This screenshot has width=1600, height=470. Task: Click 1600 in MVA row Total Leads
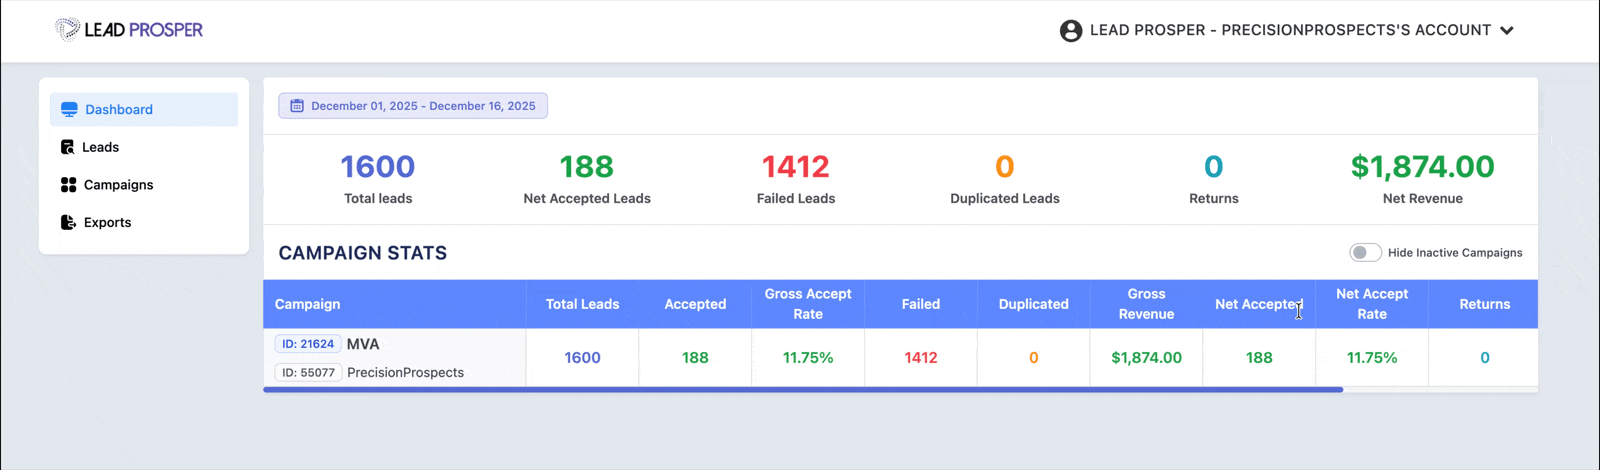[582, 358]
